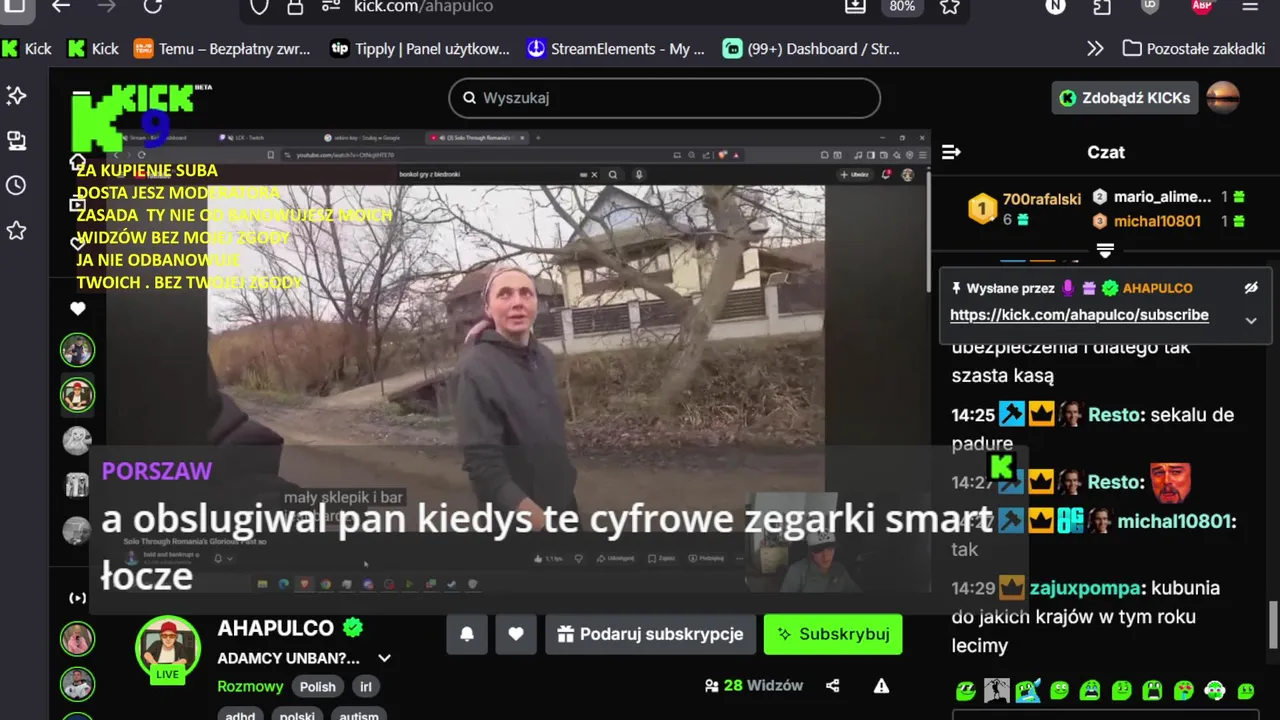The image size is (1280, 720).
Task: Expand the ADAMCY UNBAN stream title chevron
Action: tap(384, 658)
